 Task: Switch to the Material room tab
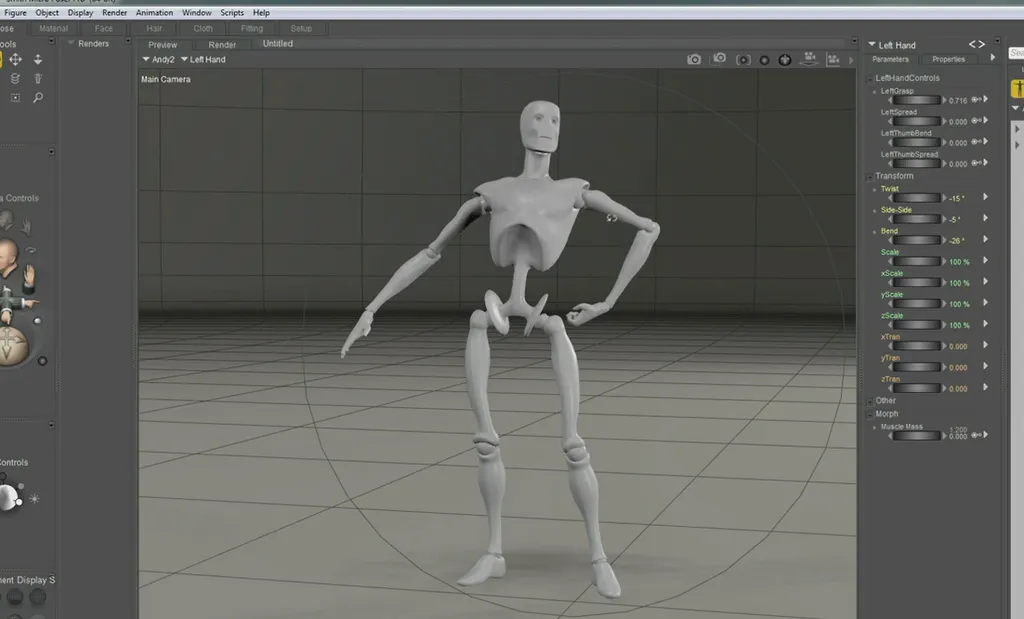click(x=54, y=29)
